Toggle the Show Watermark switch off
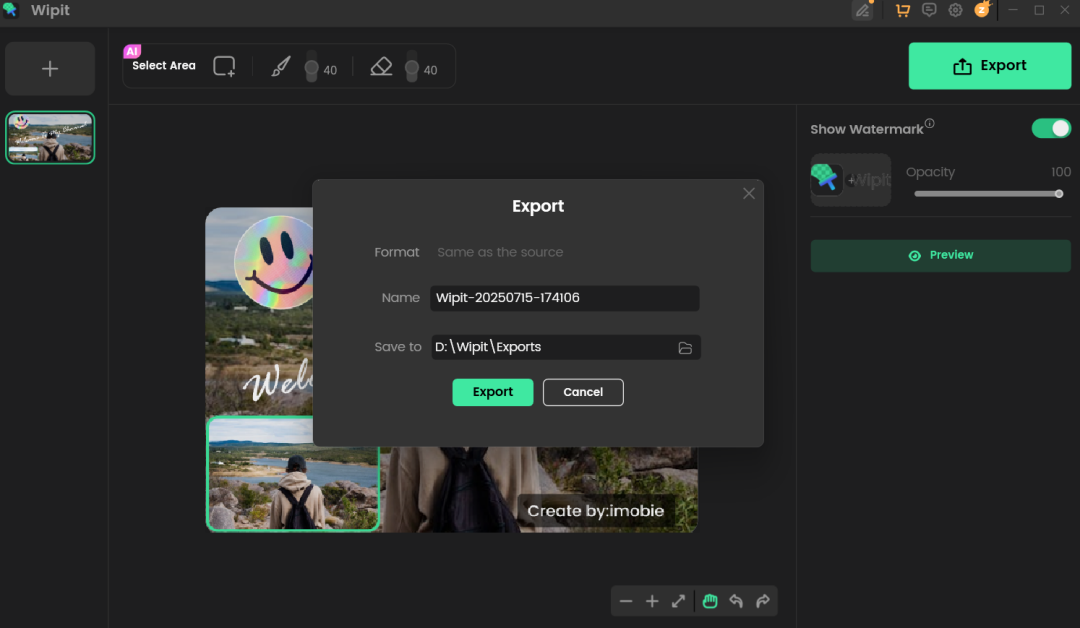Screen dimensions: 1080x628 (1050, 128)
